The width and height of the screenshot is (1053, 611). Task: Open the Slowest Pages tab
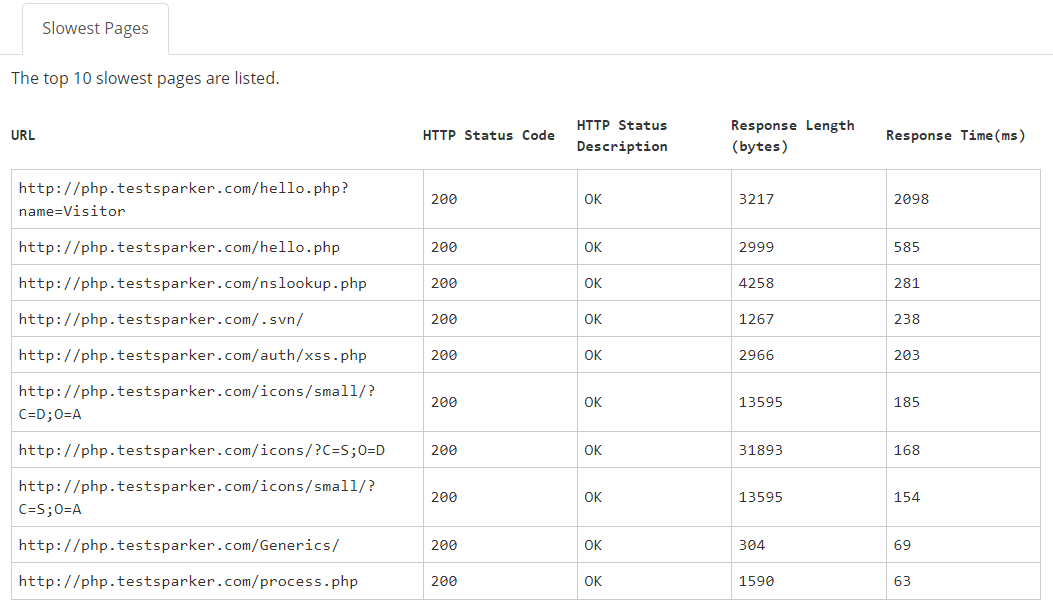[95, 29]
